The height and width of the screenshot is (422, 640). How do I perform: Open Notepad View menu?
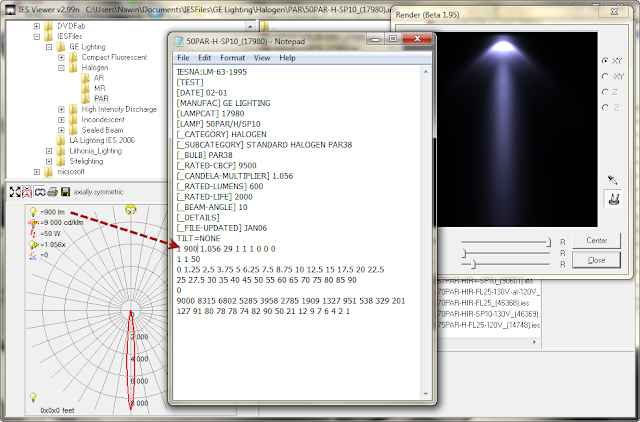[x=262, y=58]
